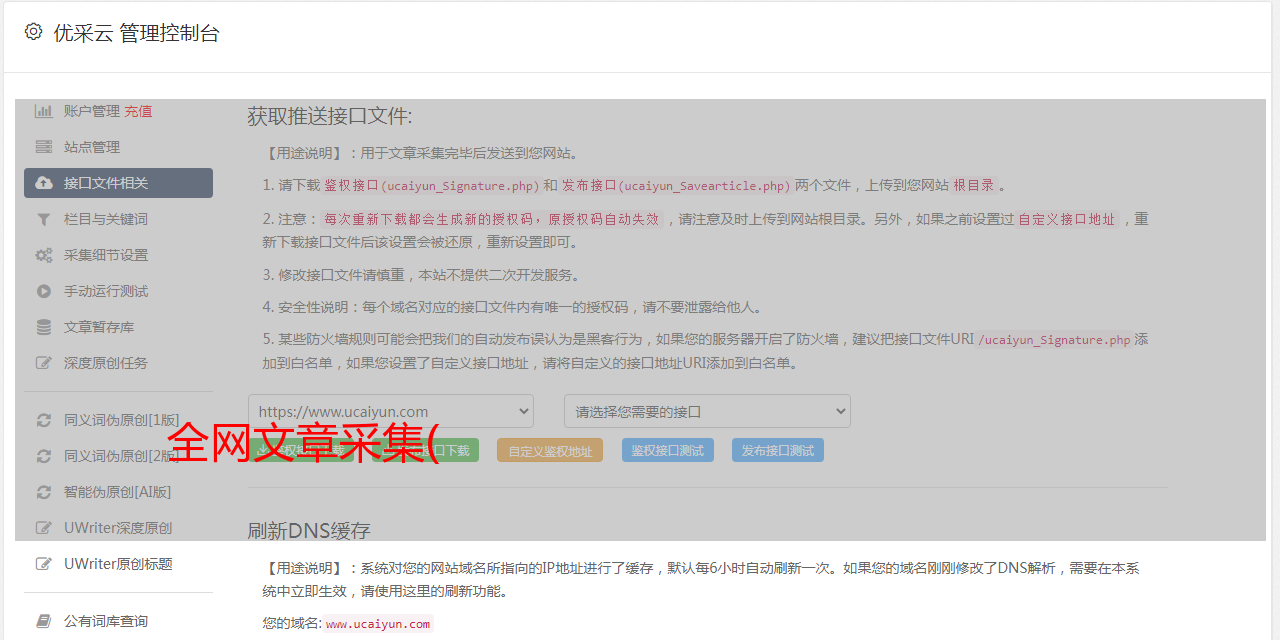
Task: Click the www.ucaiyun.com domain under 您的域名
Action: click(x=378, y=624)
